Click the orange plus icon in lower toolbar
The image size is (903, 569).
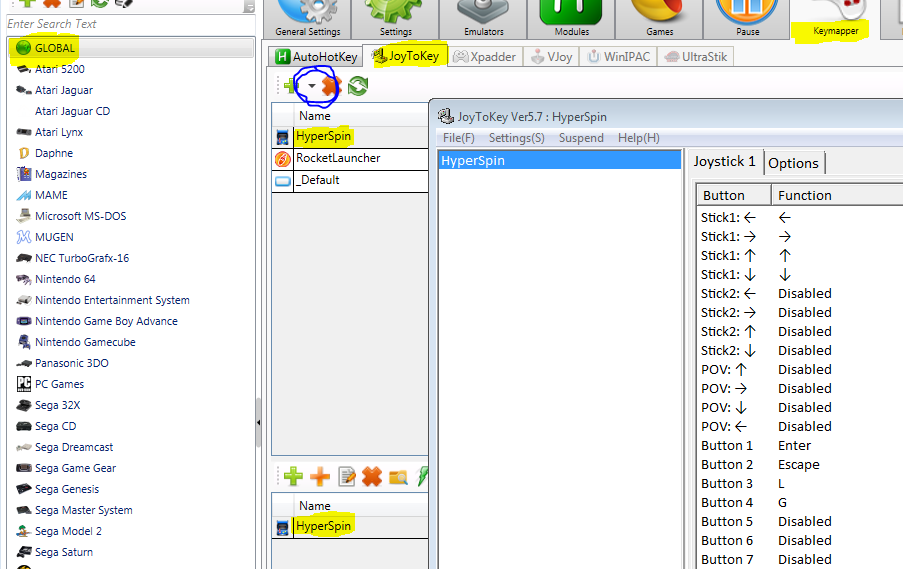320,477
